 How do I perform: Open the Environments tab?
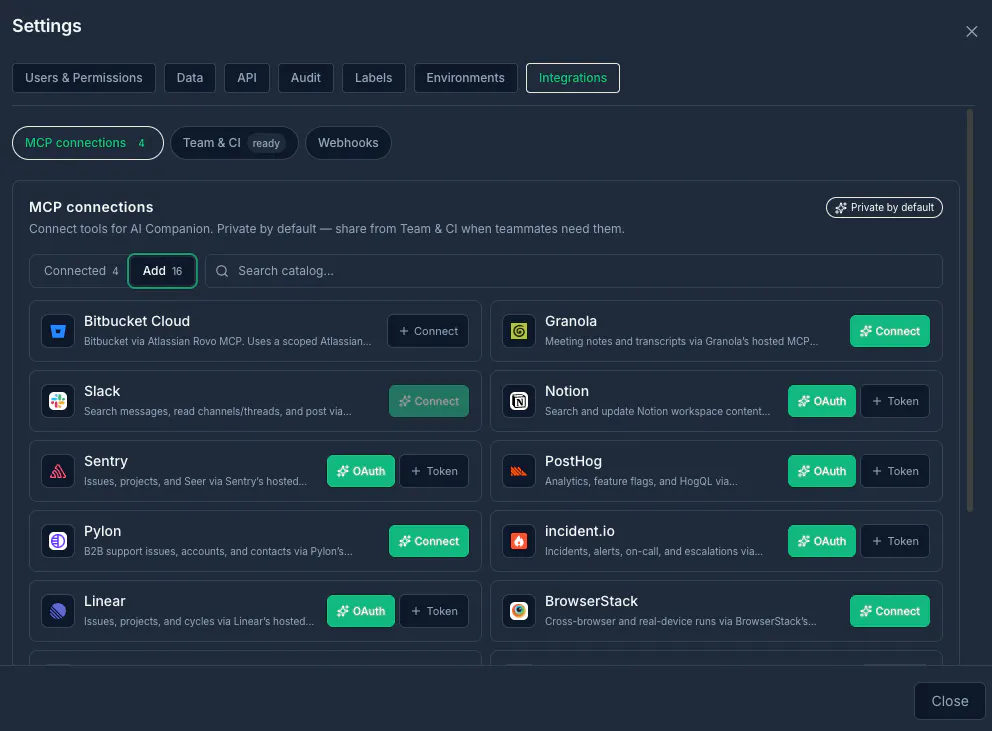(466, 78)
